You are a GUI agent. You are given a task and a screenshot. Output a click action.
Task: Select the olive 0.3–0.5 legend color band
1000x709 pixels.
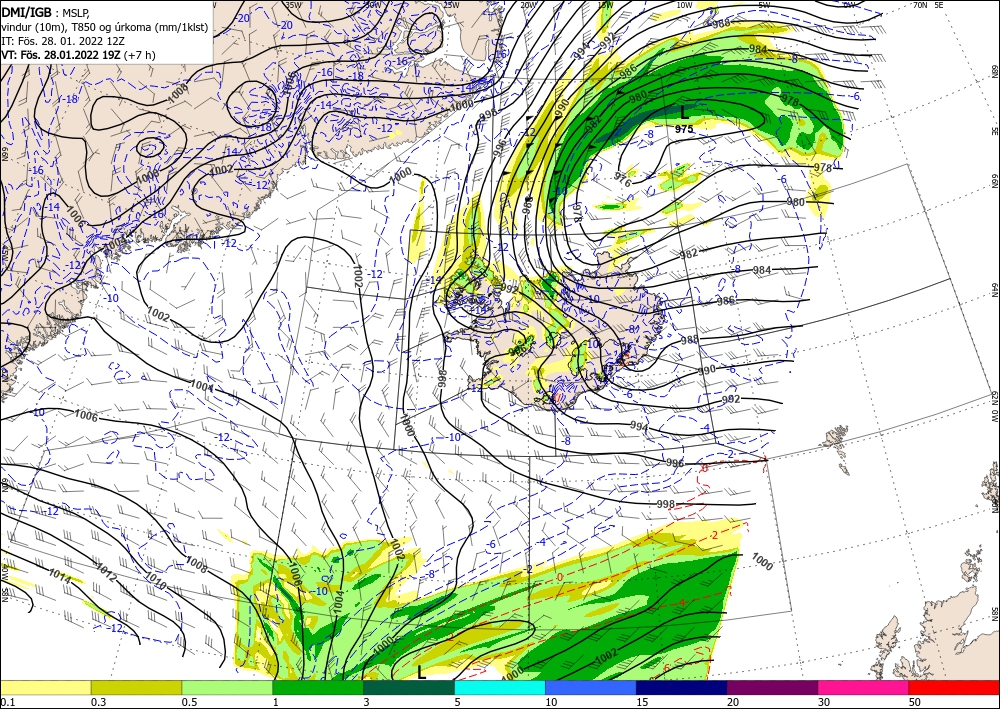136,687
